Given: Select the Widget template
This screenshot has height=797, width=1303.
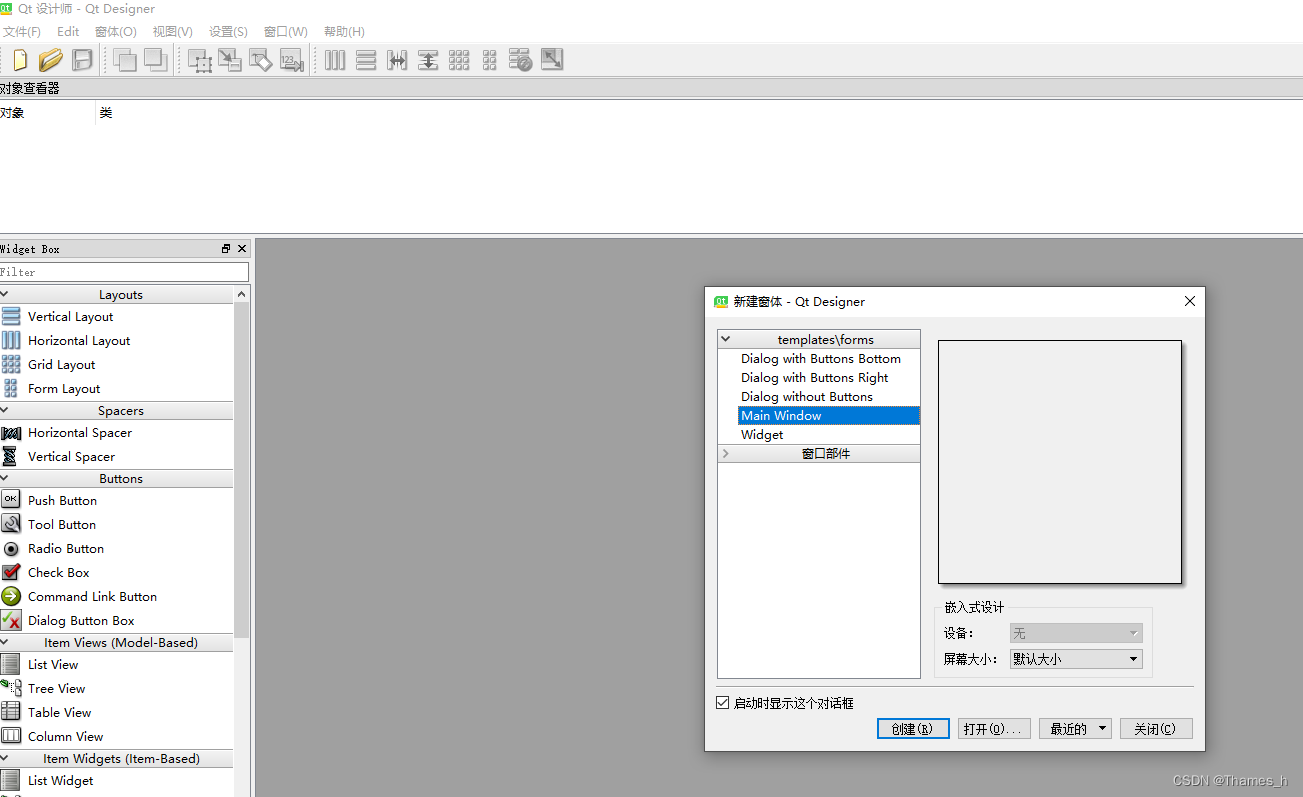Looking at the screenshot, I should [762, 435].
